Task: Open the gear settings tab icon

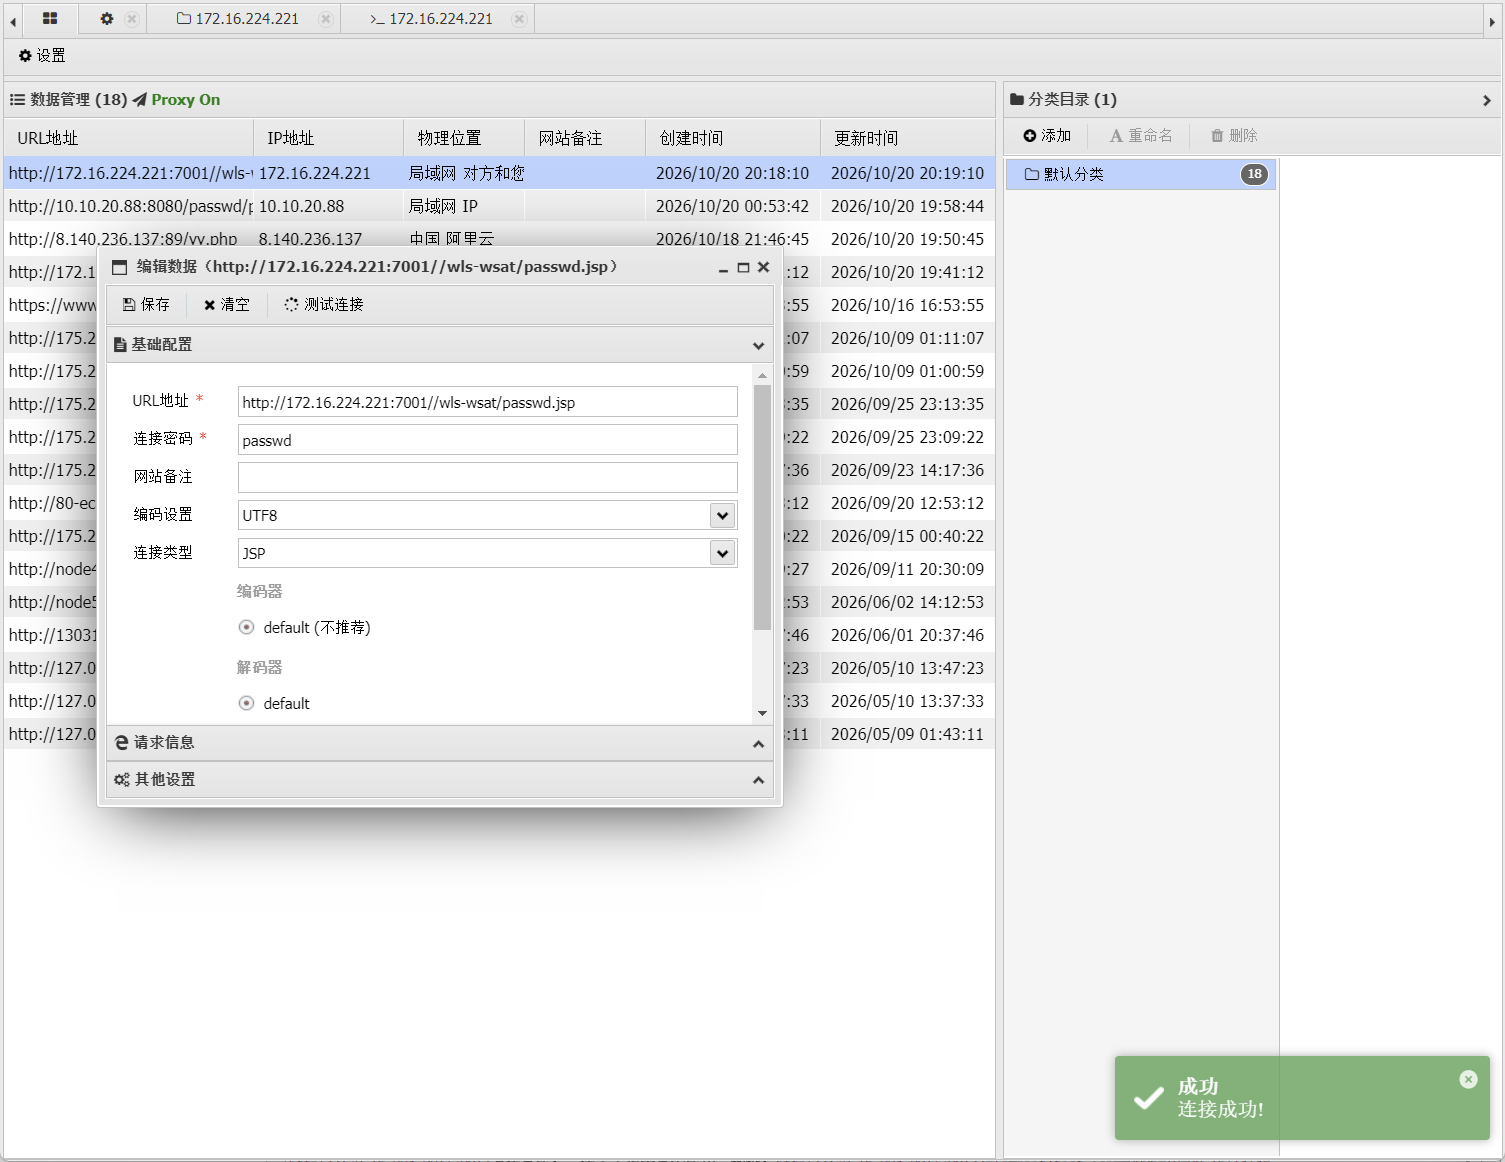Action: point(107,18)
